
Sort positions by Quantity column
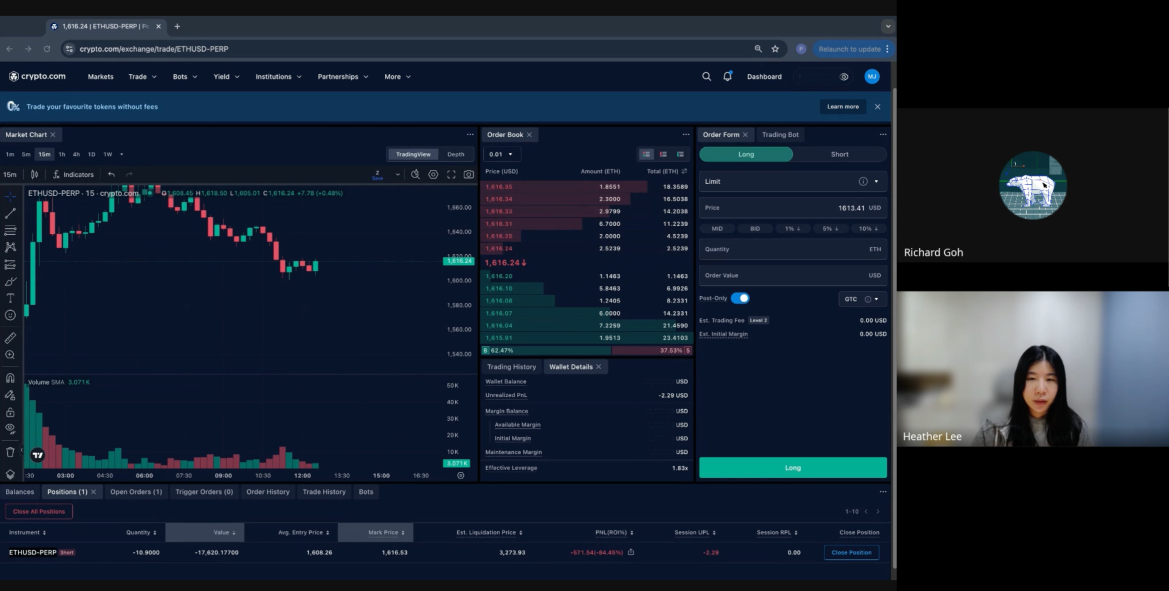tap(141, 532)
